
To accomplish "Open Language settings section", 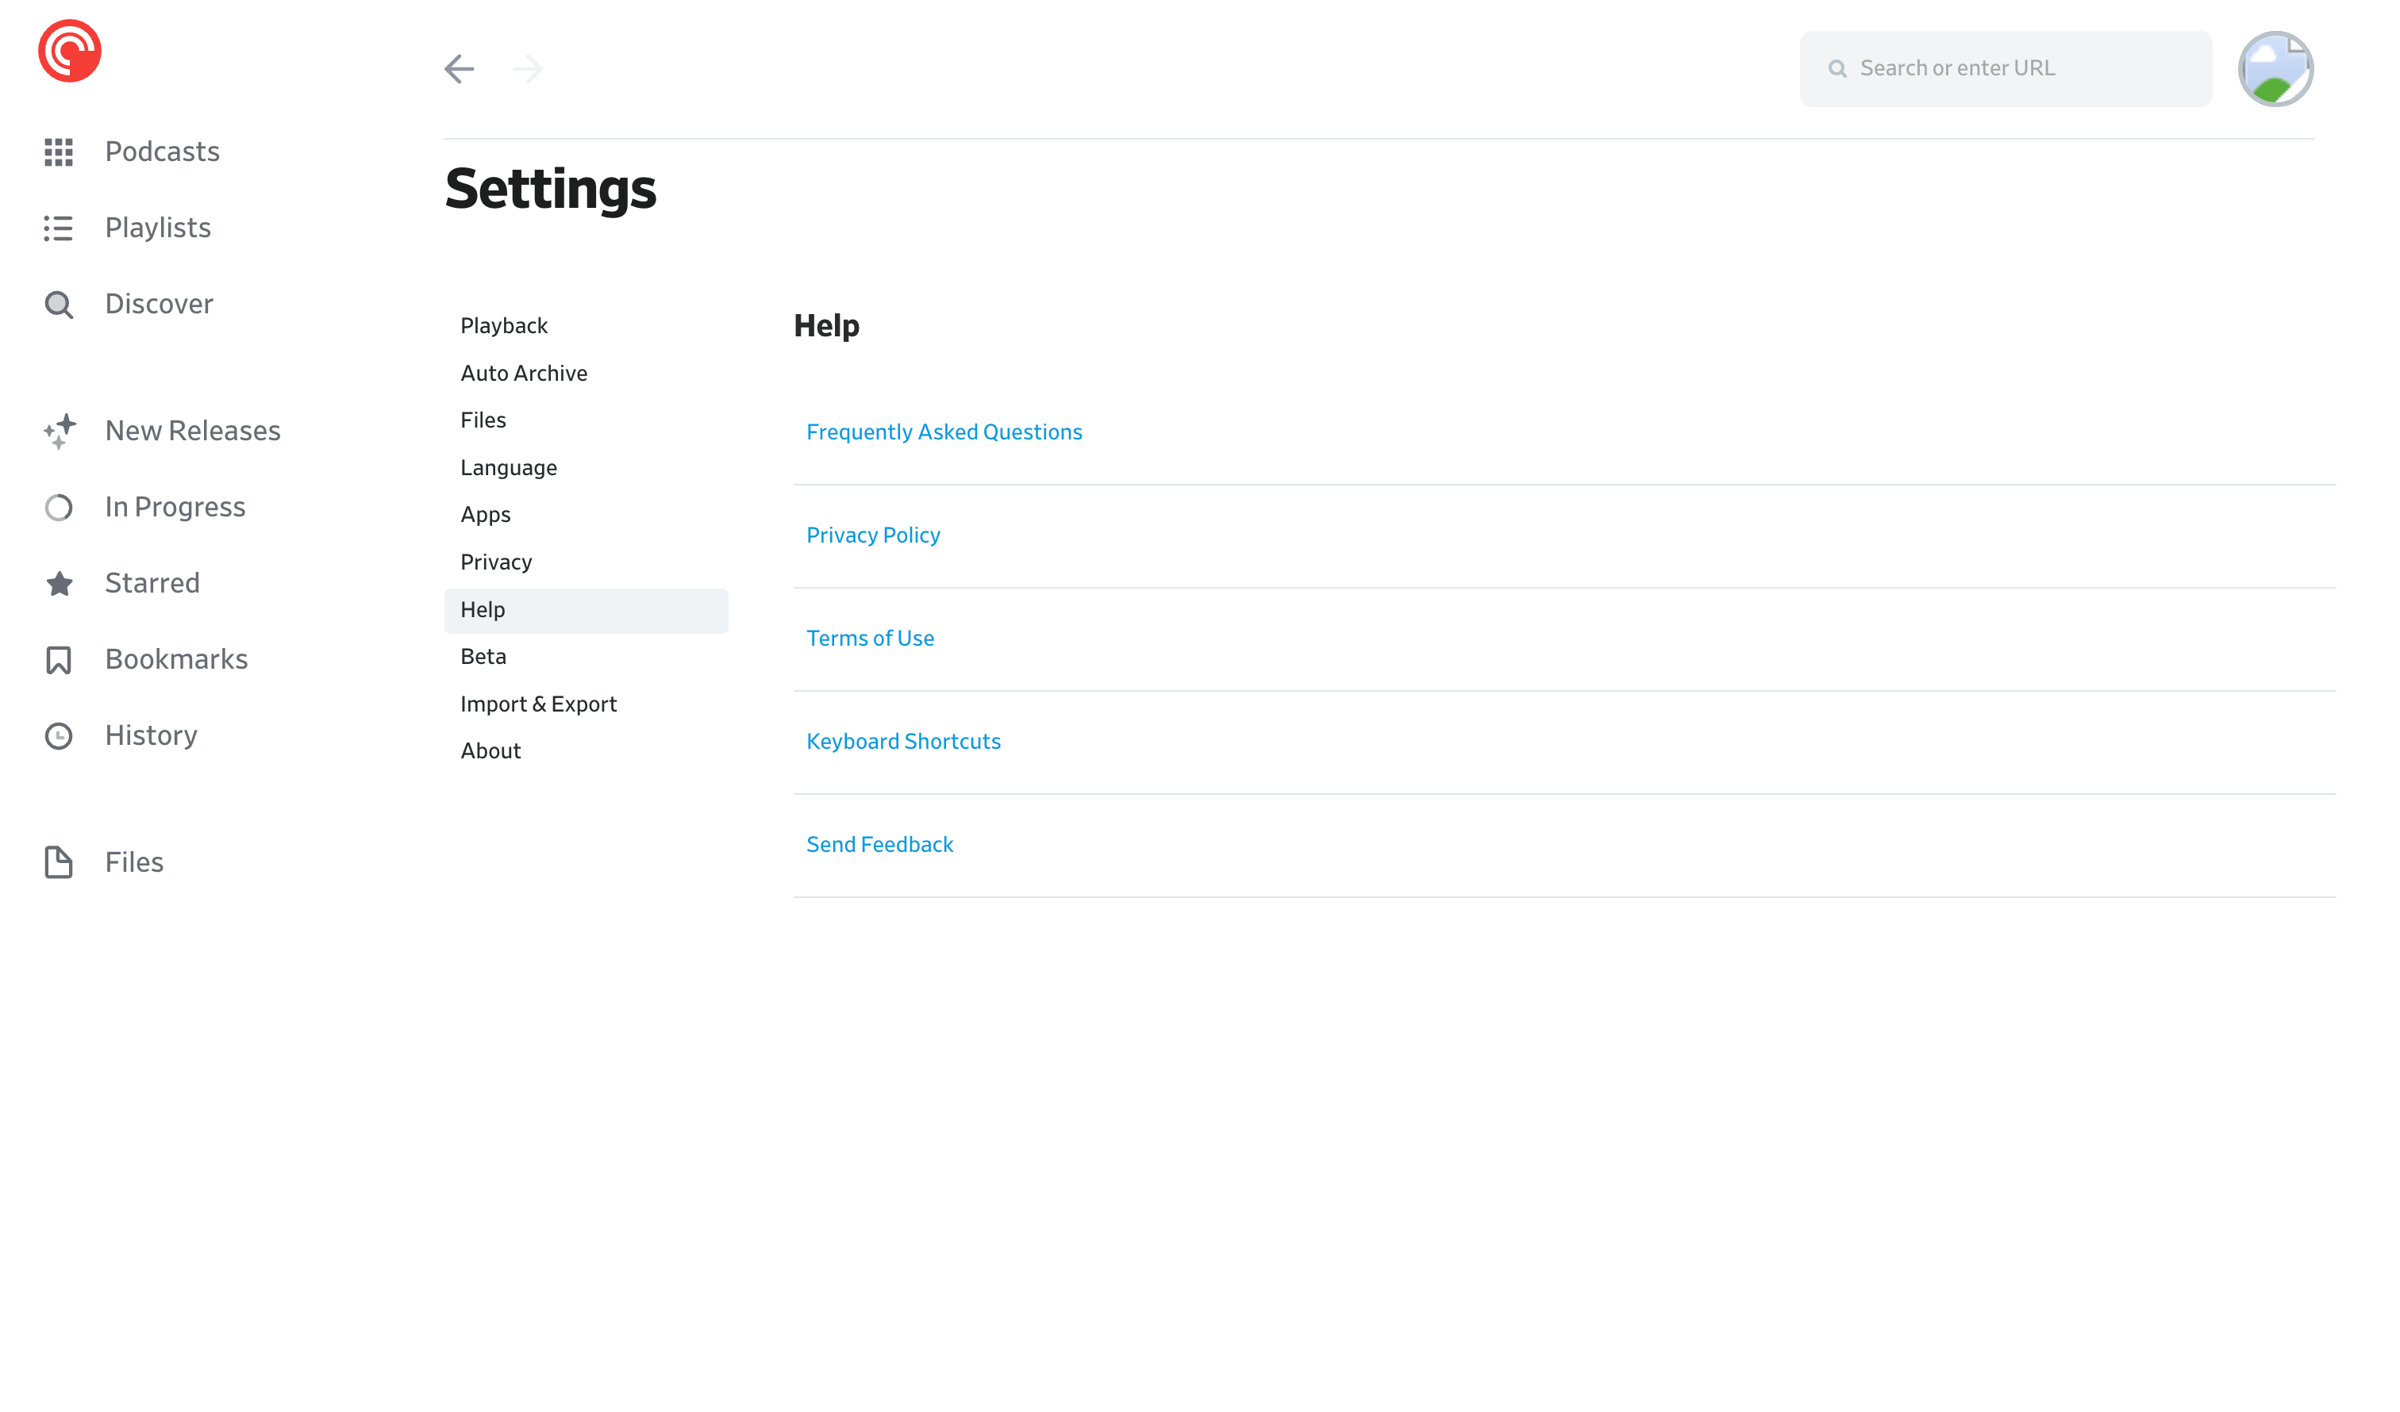I will (586, 468).
